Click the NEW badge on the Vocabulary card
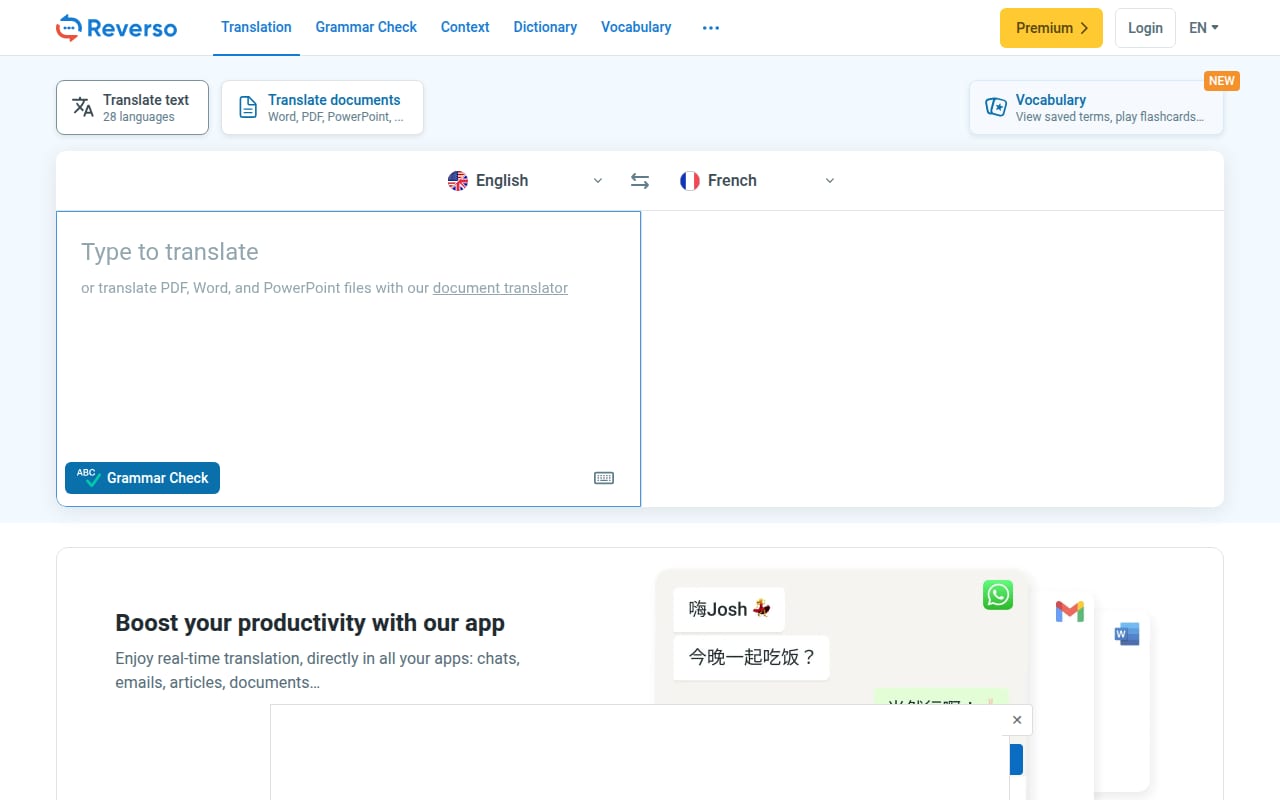Viewport: 1280px width, 800px height. (1222, 81)
